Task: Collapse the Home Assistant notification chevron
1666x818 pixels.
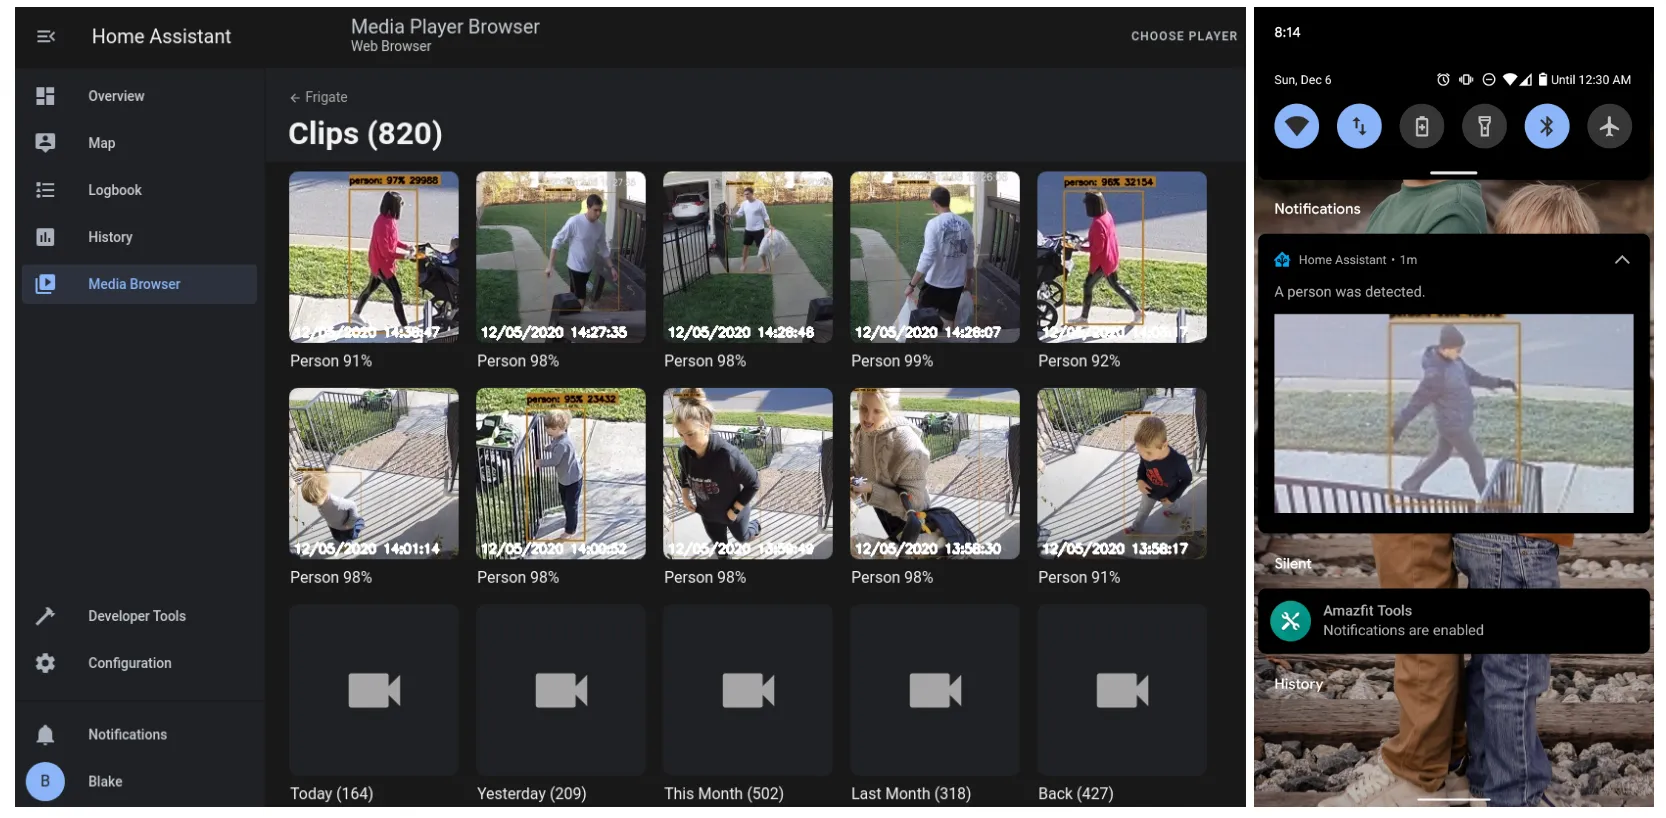Action: tap(1621, 260)
